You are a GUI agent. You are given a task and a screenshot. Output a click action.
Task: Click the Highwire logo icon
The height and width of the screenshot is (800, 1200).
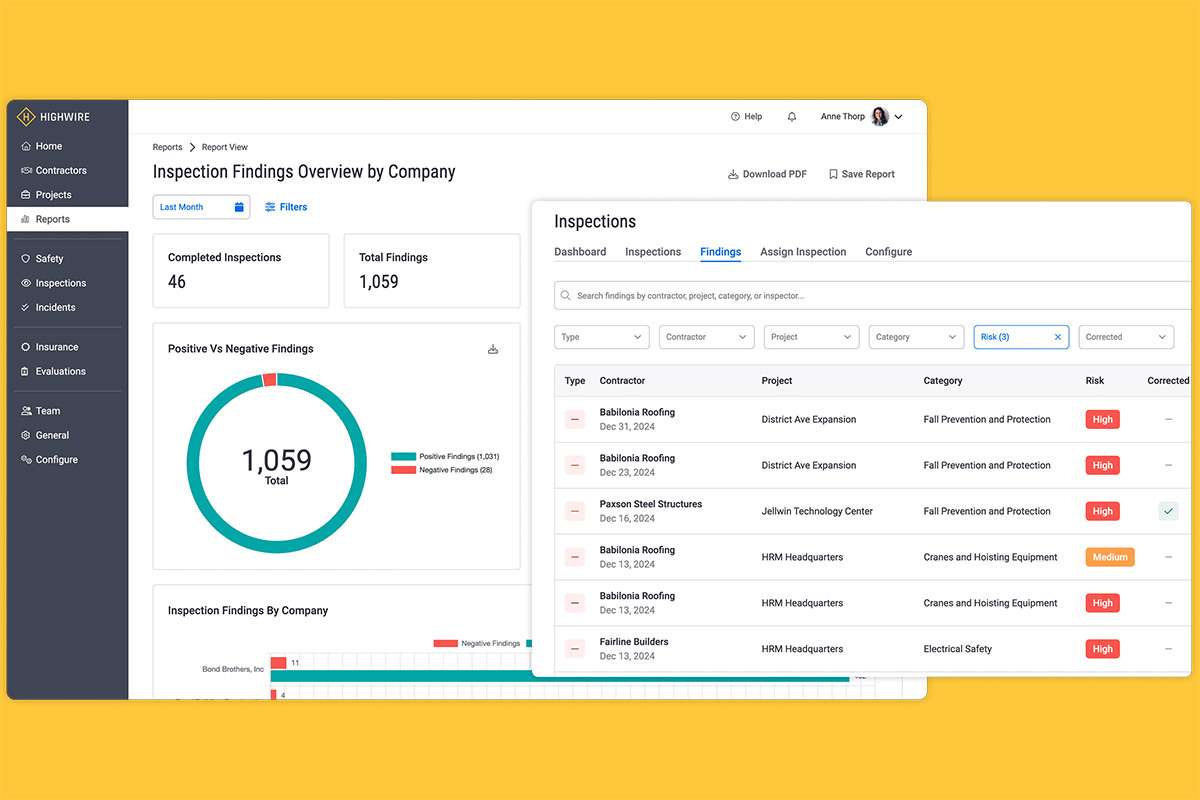pyautogui.click(x=26, y=117)
